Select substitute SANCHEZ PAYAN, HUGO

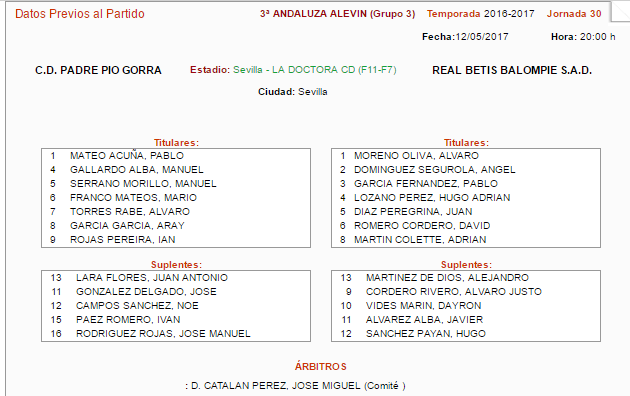tap(425, 334)
